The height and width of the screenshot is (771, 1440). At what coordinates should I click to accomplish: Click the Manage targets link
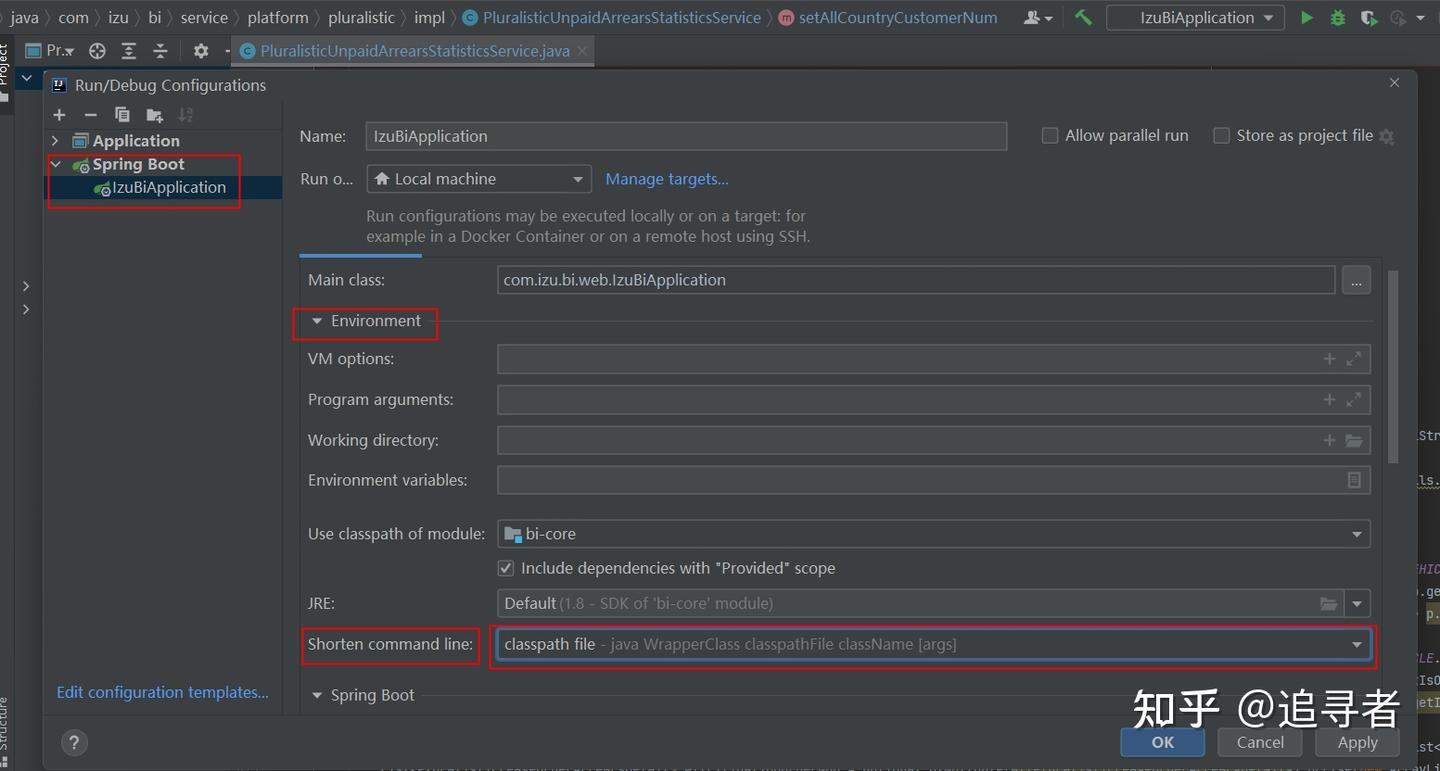666,178
